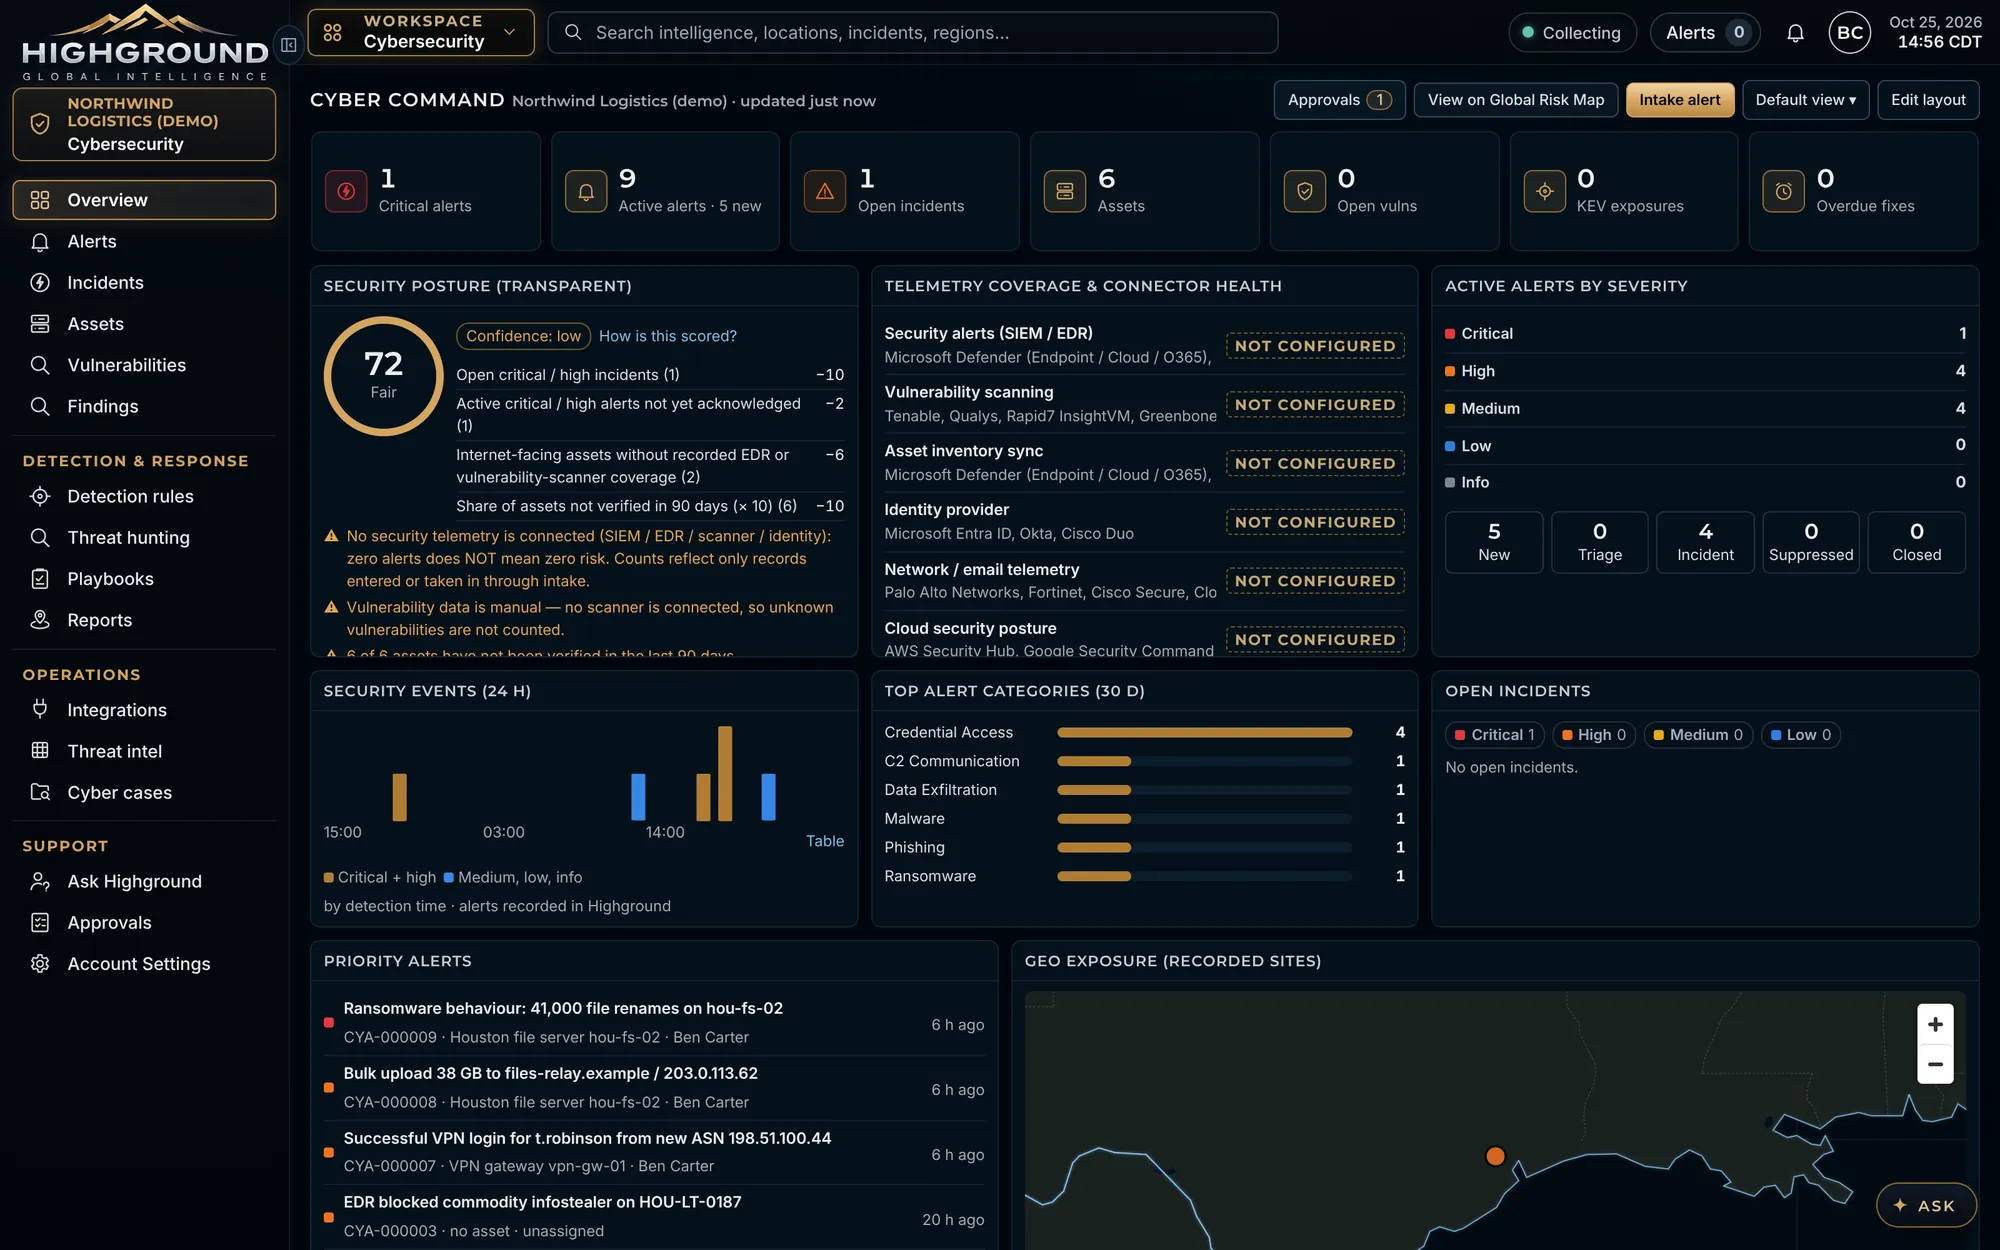
Task: Click the BC user avatar
Action: (x=1849, y=33)
